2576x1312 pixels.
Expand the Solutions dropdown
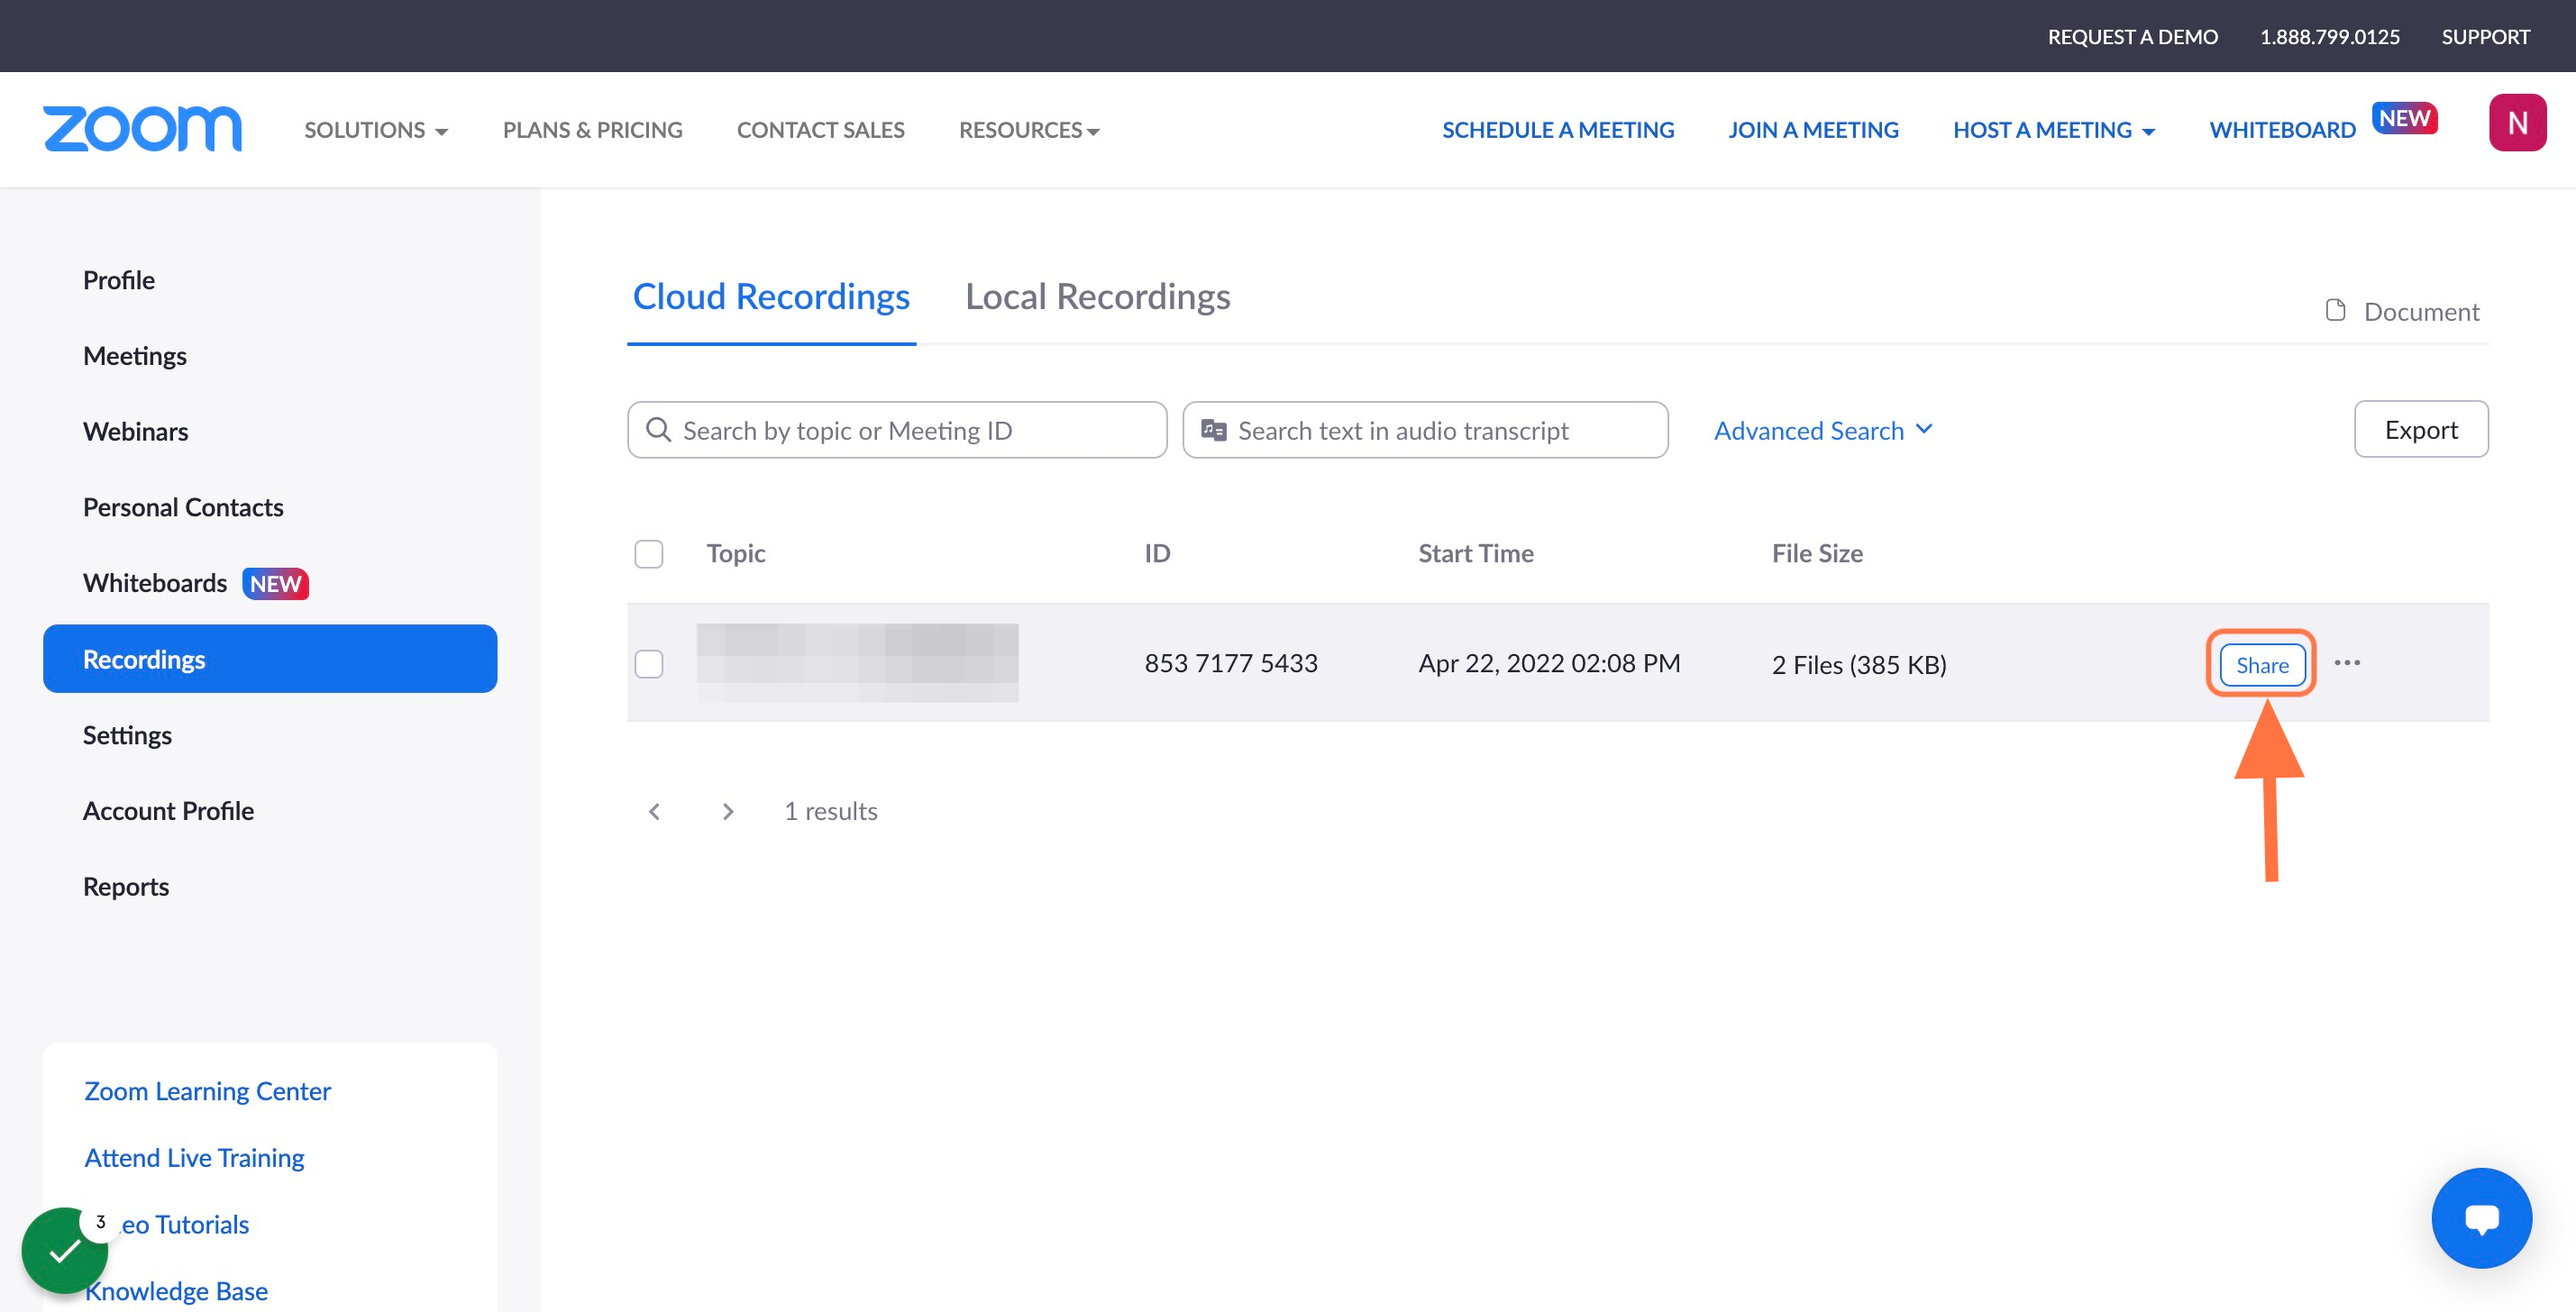[376, 130]
